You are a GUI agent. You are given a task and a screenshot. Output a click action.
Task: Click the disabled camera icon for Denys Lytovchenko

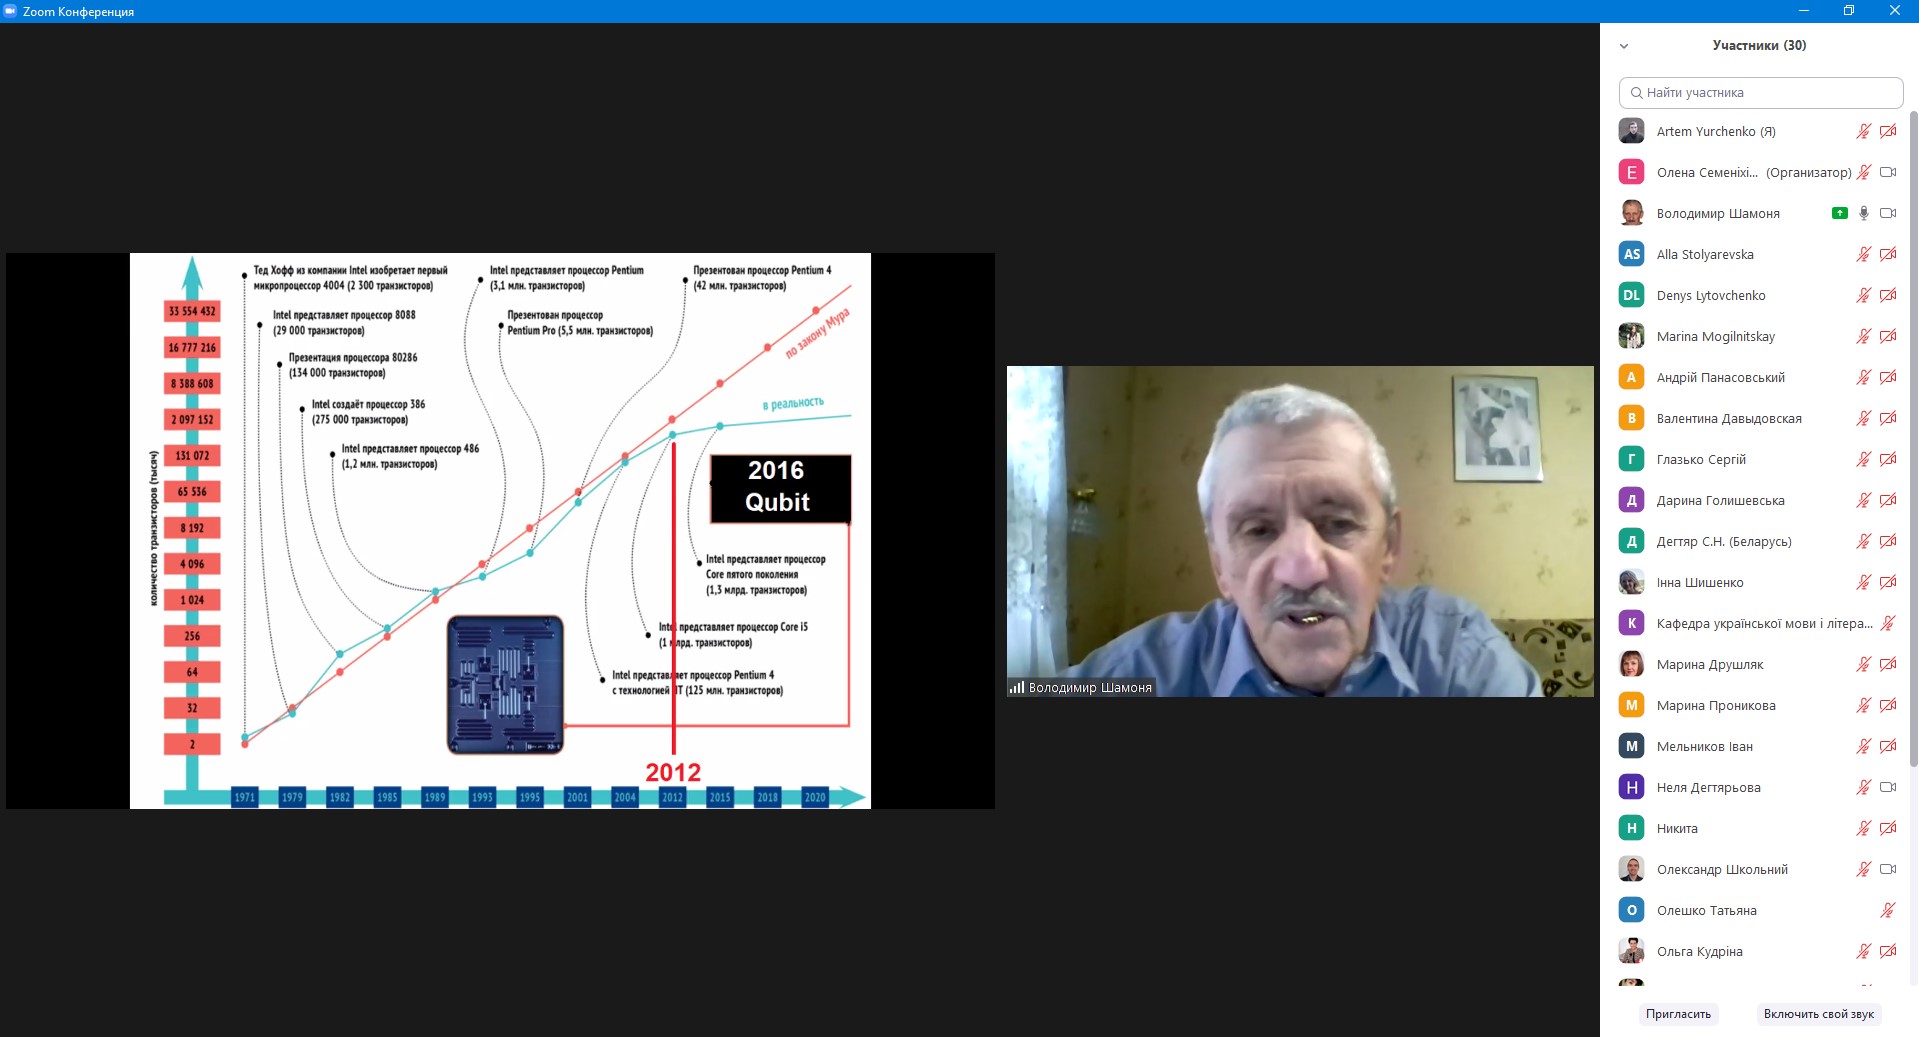tap(1887, 295)
